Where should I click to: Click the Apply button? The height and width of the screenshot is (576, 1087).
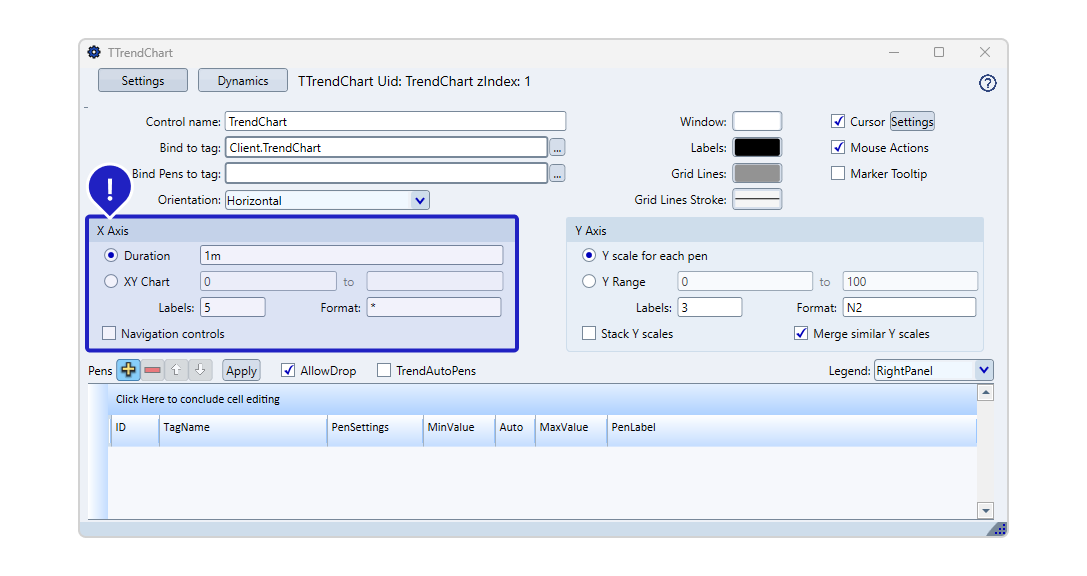coord(241,371)
